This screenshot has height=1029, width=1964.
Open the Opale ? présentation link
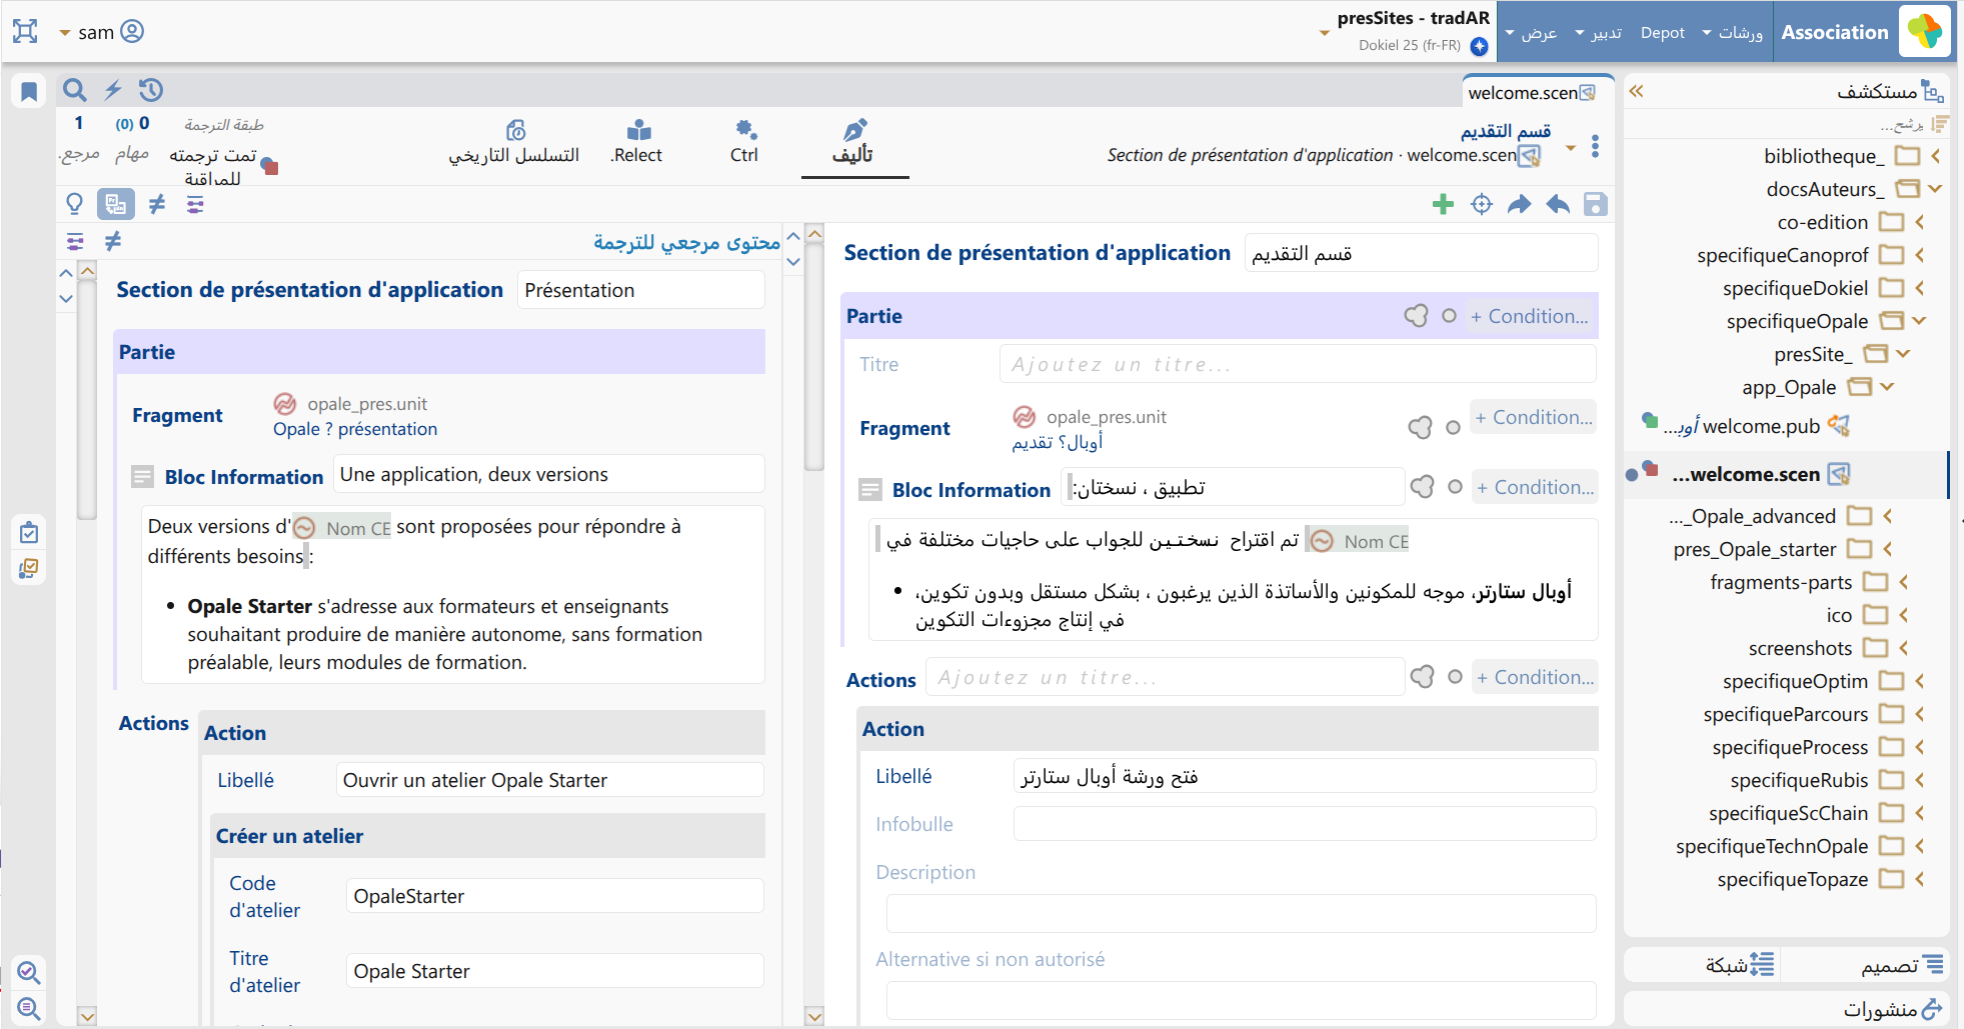355,429
